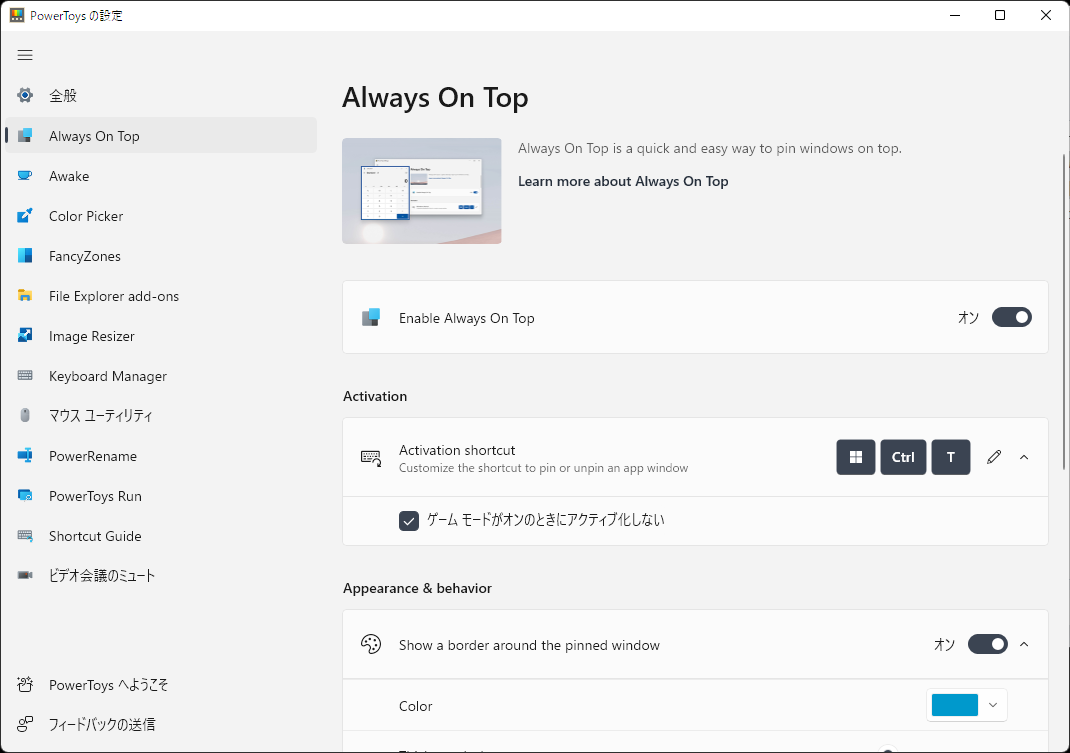Open ビデオ会議のミュート settings page
Viewport: 1070px width, 753px height.
tap(161, 576)
